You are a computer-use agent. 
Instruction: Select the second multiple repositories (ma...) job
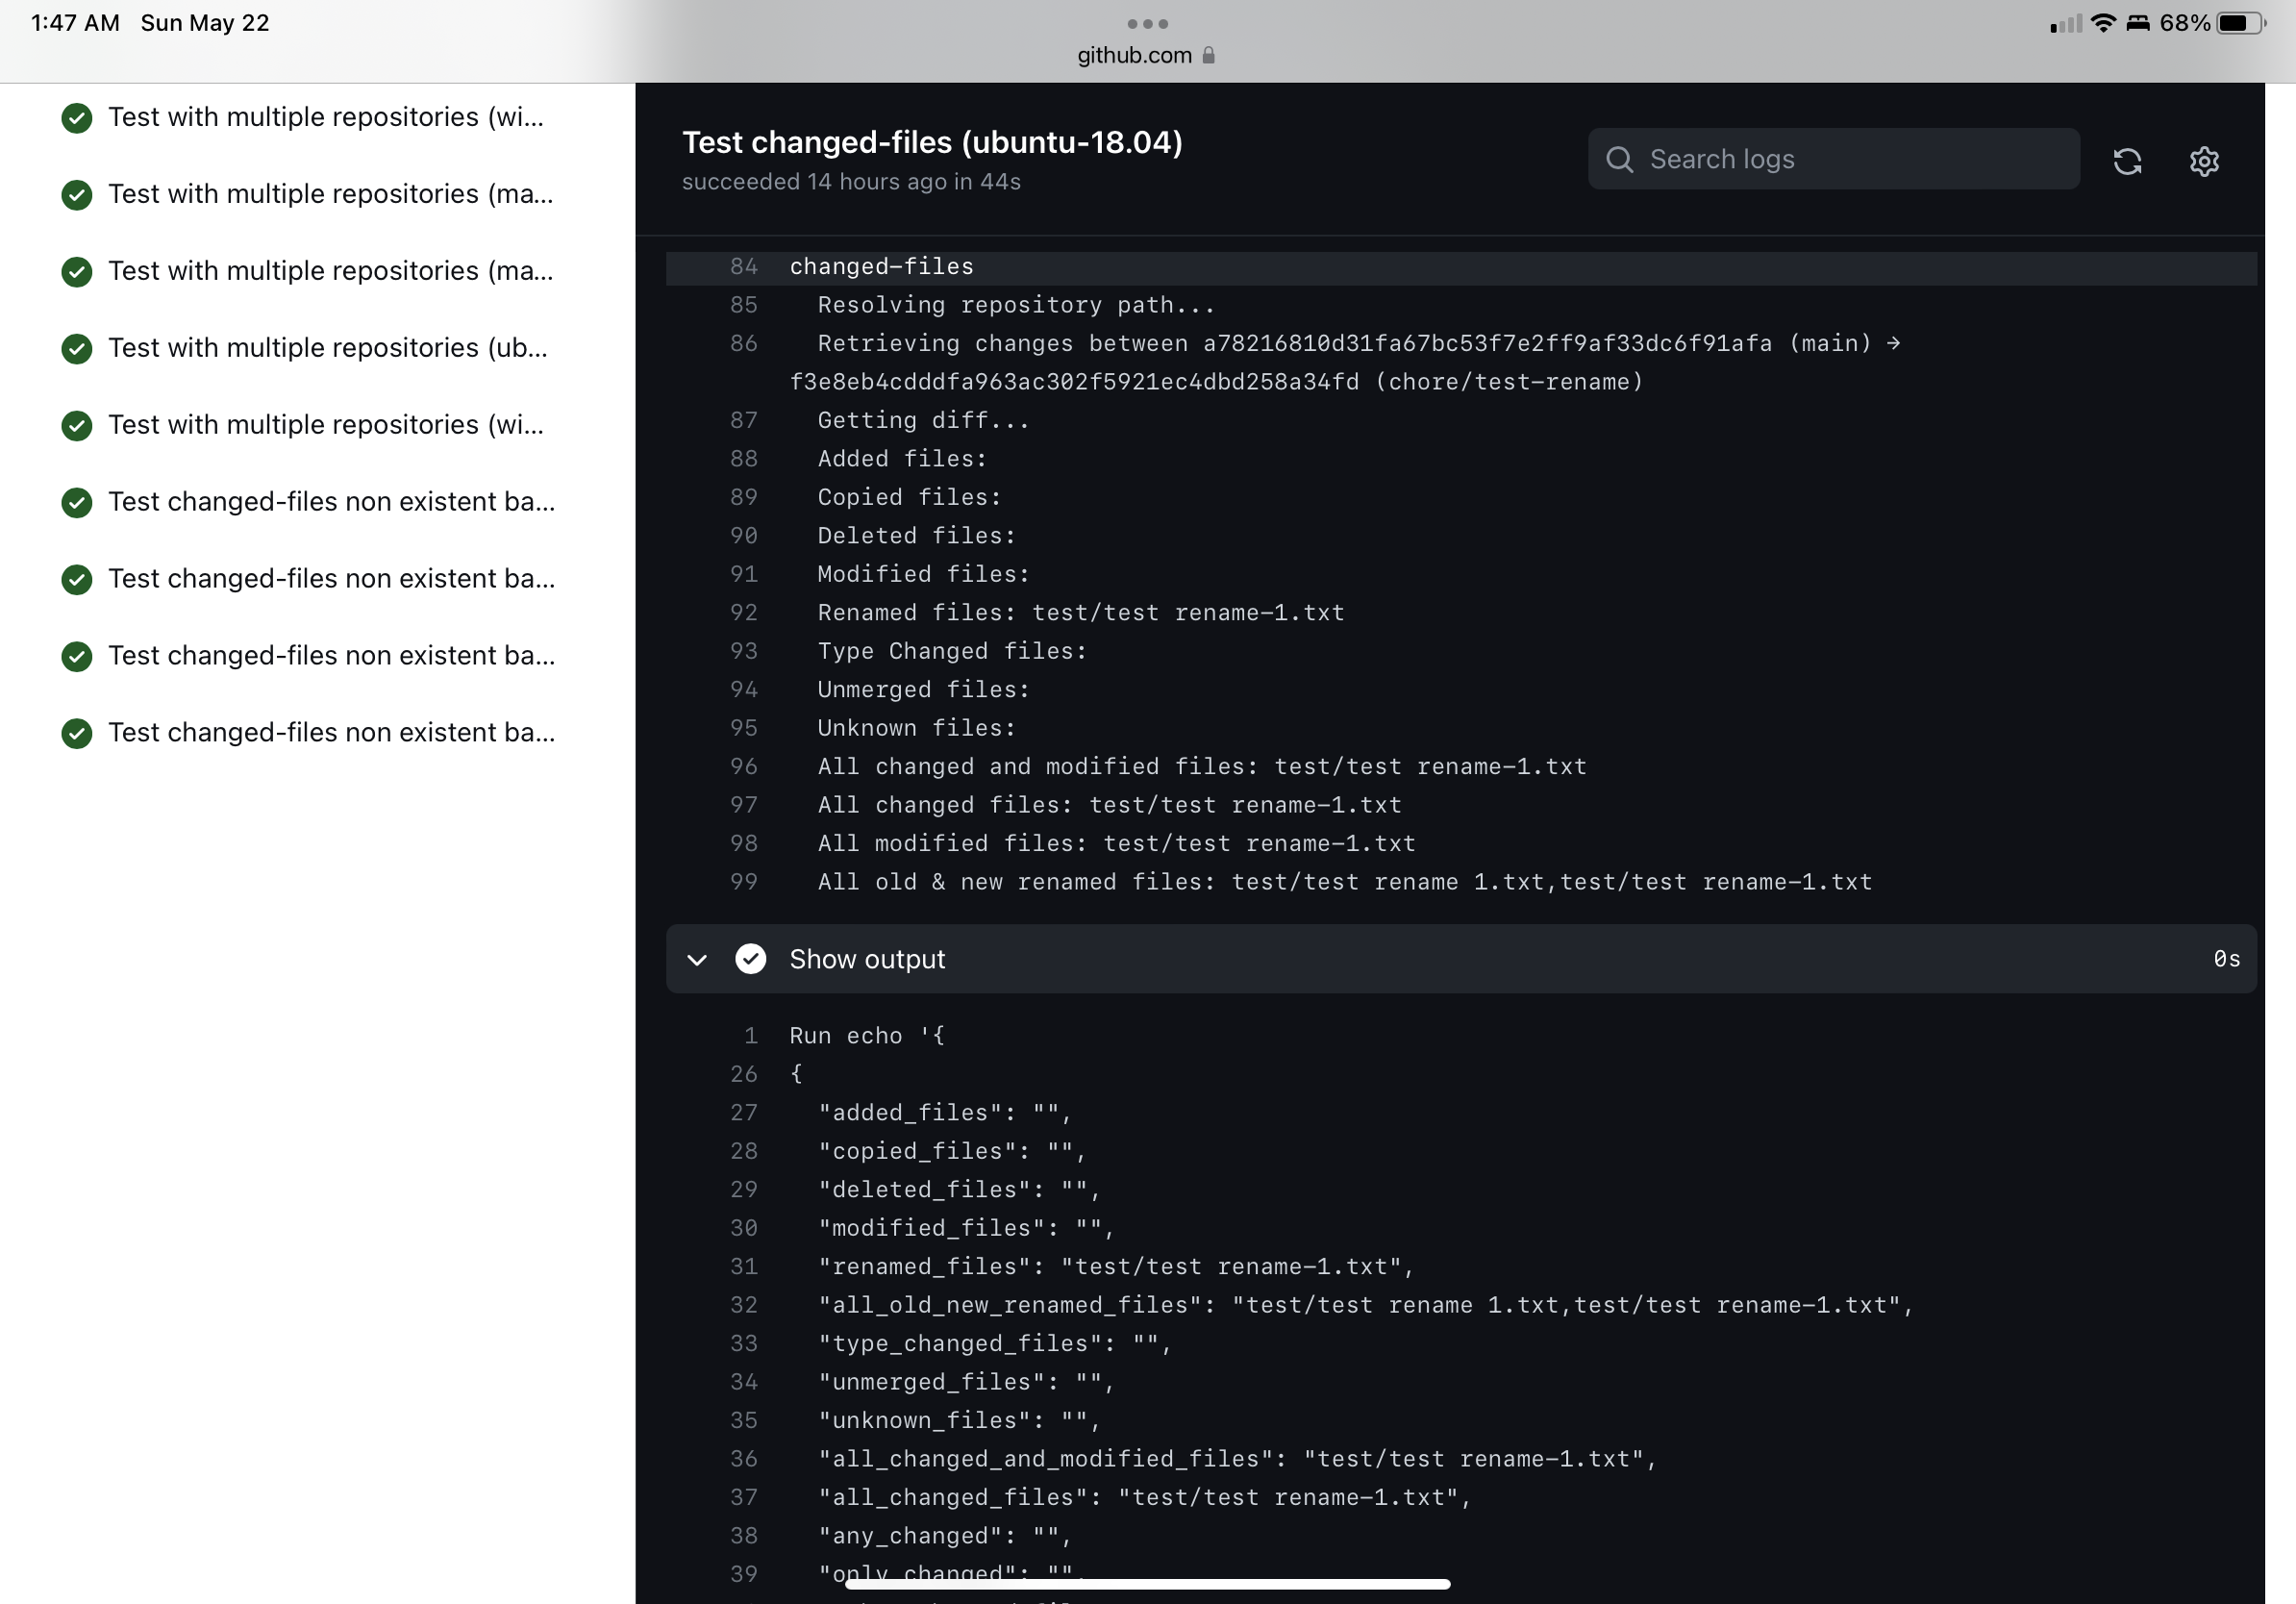332,271
